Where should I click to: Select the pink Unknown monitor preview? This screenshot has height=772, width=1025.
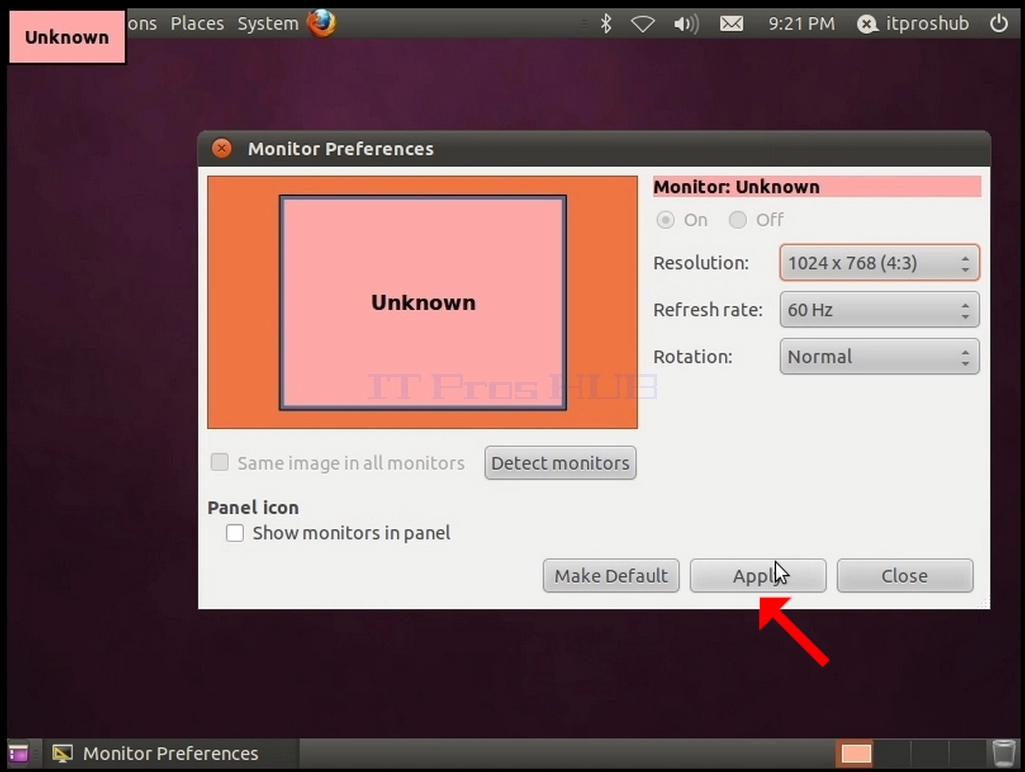click(423, 303)
